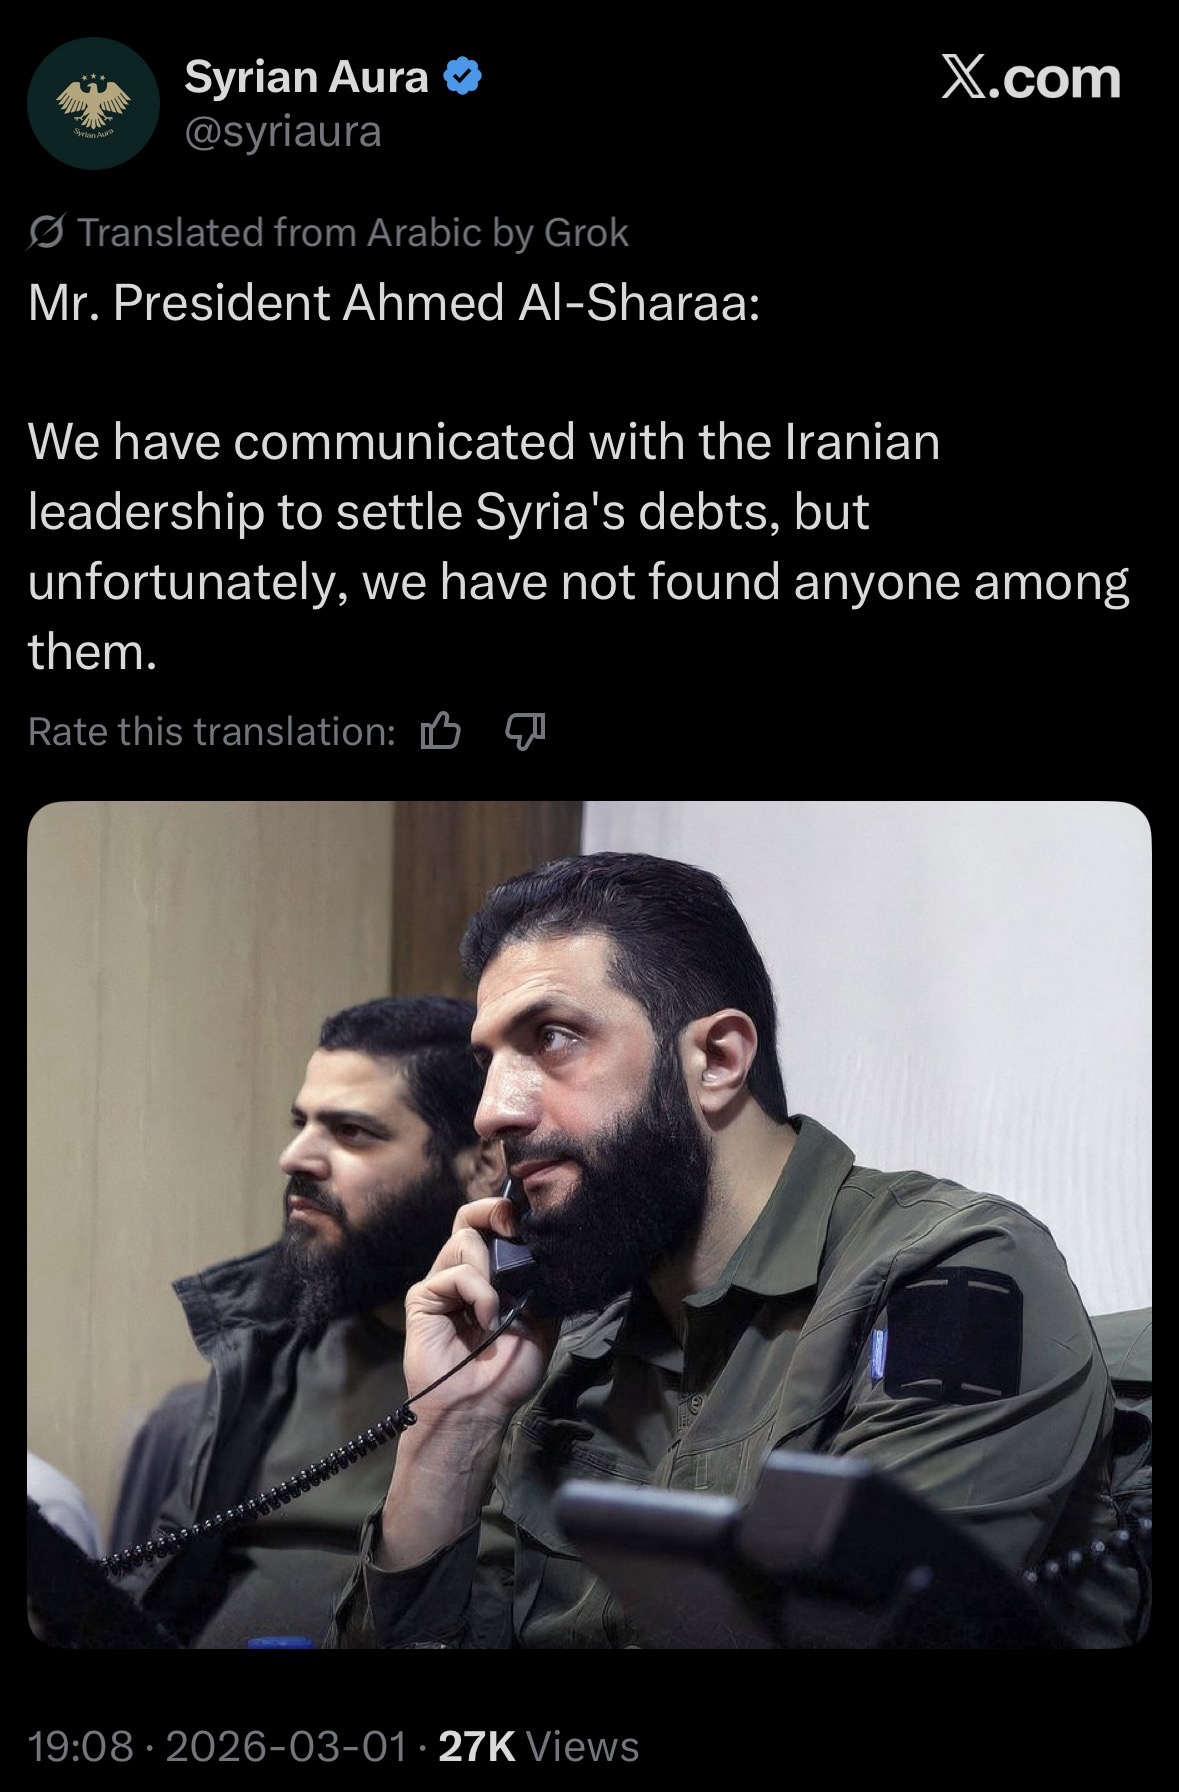Rate translation with thumbs up

coord(440,732)
